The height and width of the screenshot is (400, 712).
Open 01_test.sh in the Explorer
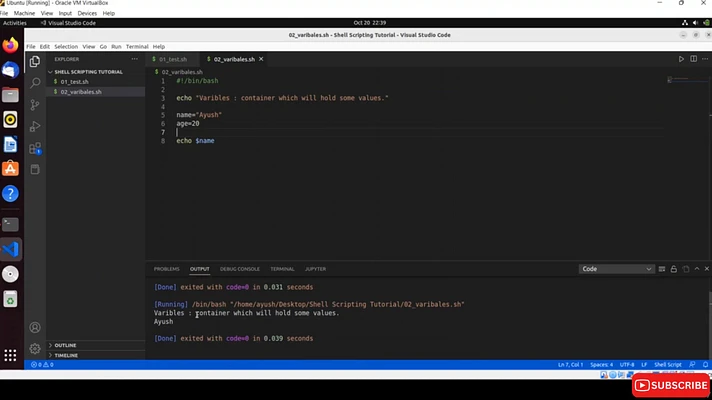click(74, 82)
